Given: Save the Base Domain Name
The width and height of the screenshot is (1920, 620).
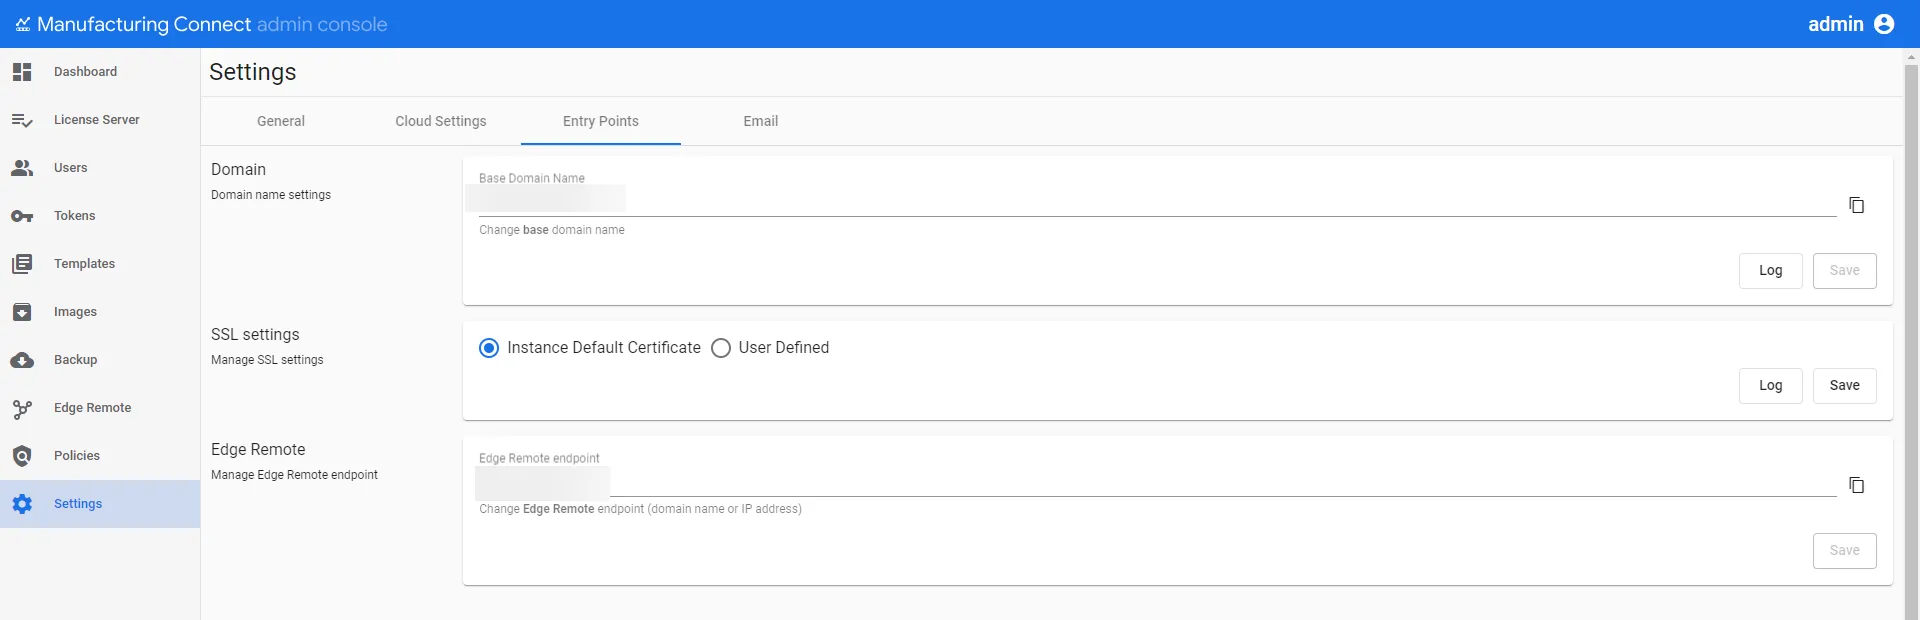Looking at the screenshot, I should click(x=1845, y=271).
